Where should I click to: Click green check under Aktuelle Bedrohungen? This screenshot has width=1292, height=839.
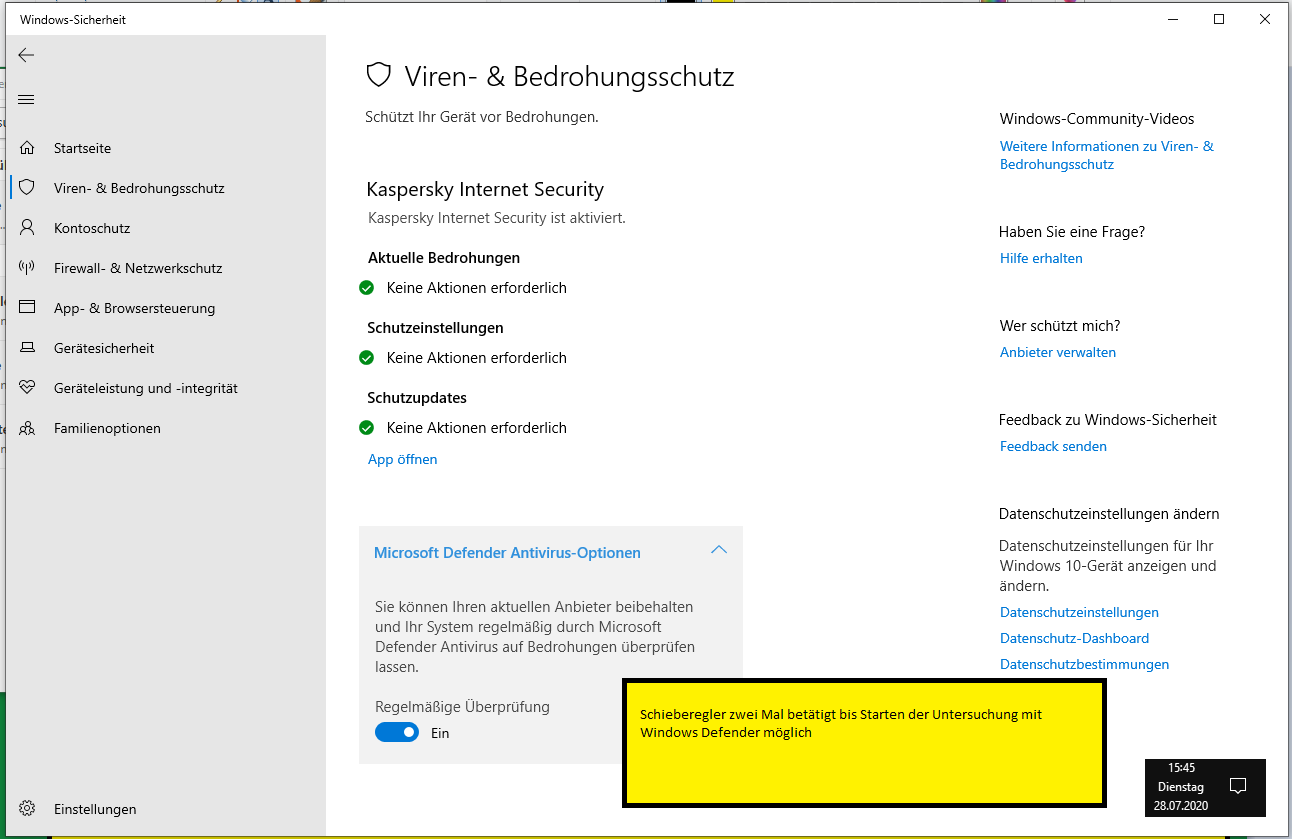tap(366, 288)
